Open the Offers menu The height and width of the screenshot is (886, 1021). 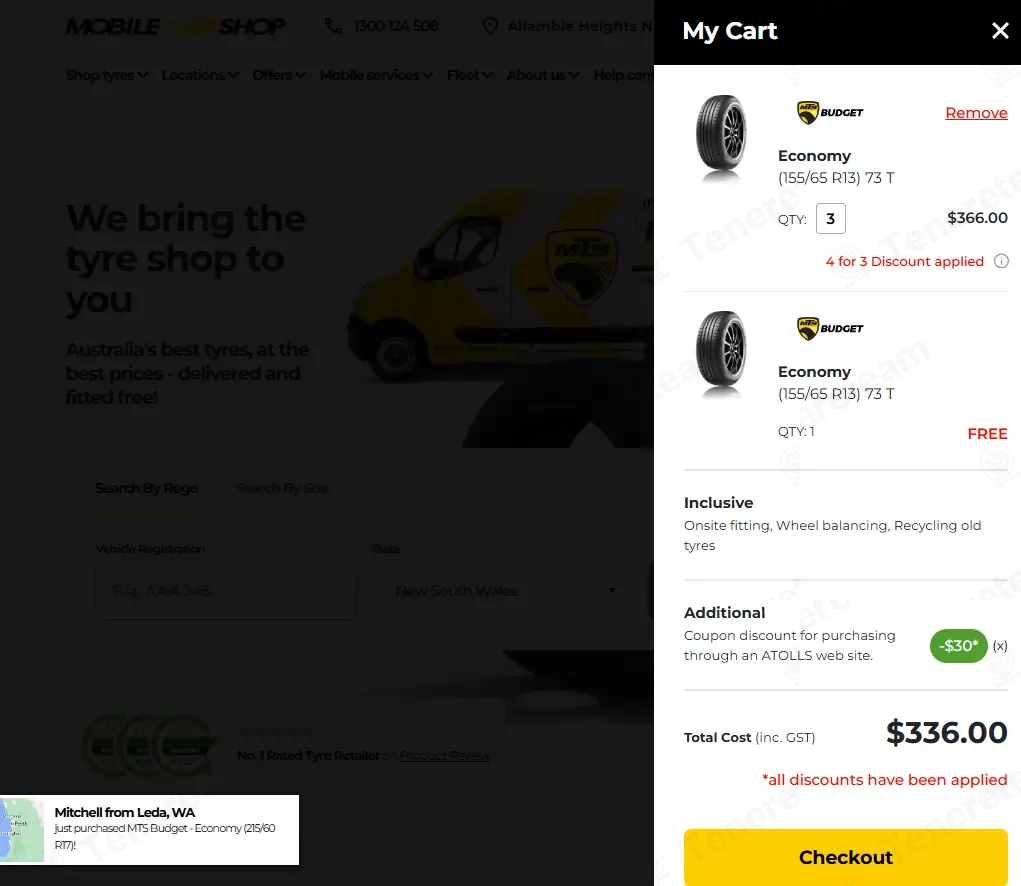pyautogui.click(x=279, y=76)
